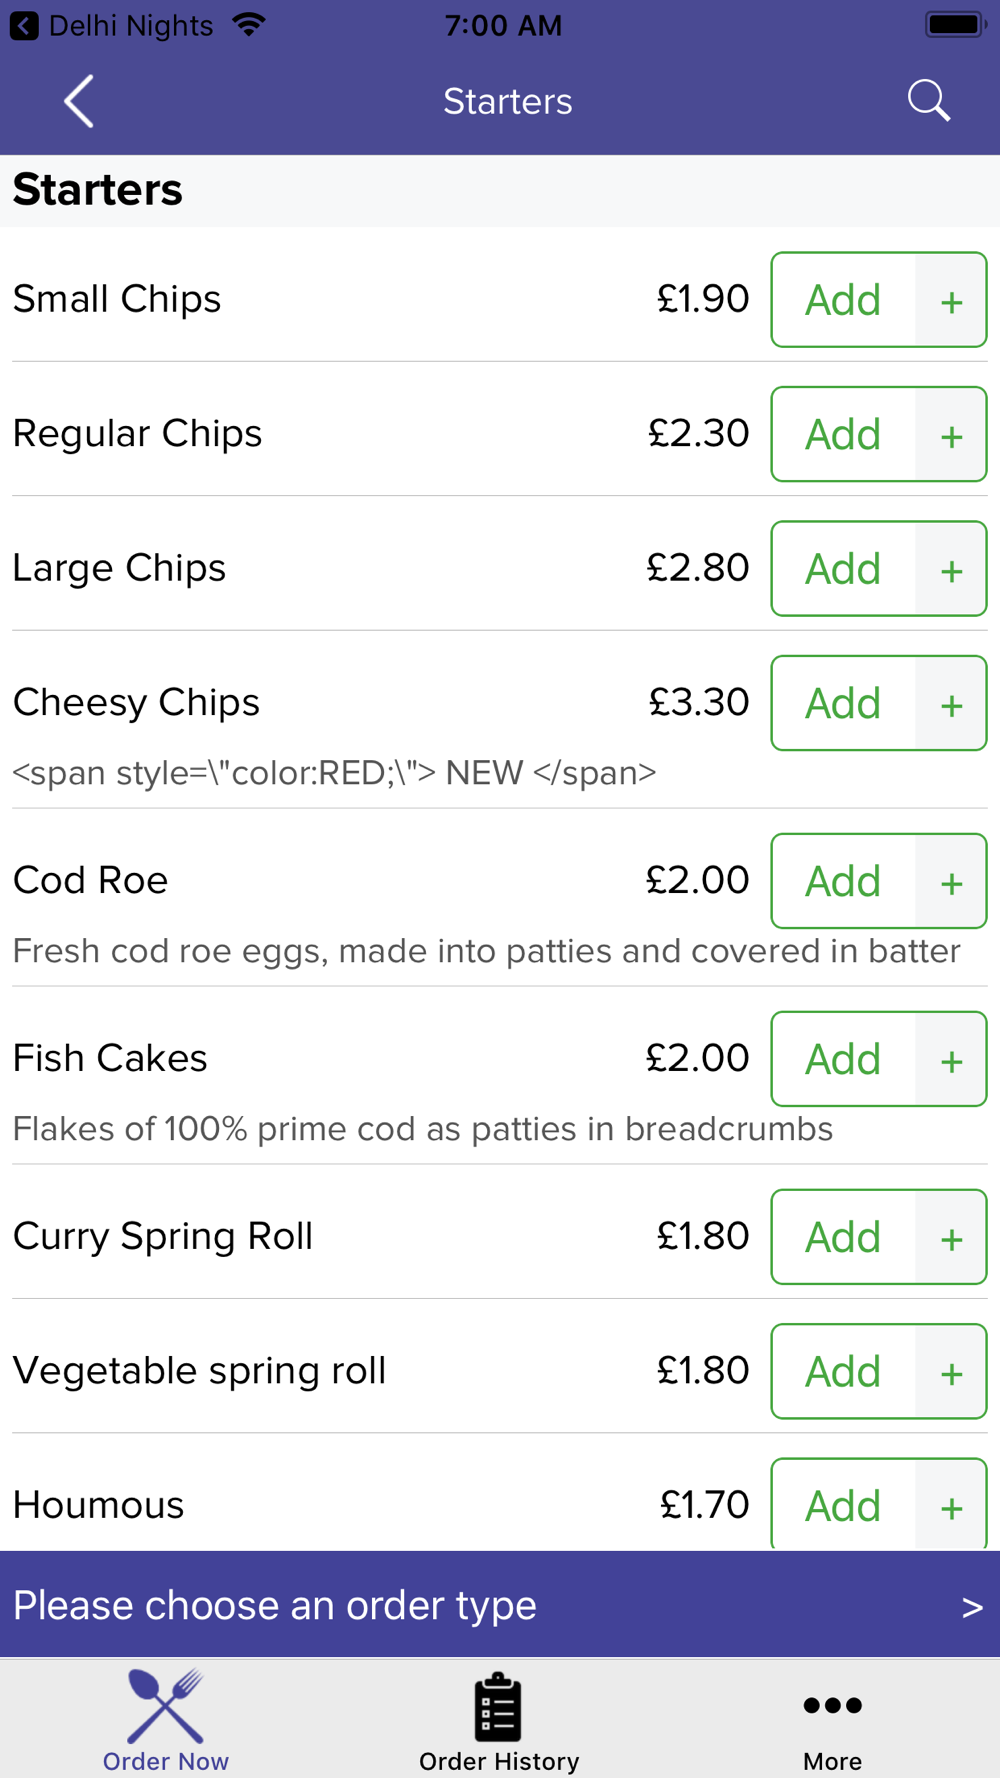Add Cheesy Chips to the order

click(x=843, y=704)
